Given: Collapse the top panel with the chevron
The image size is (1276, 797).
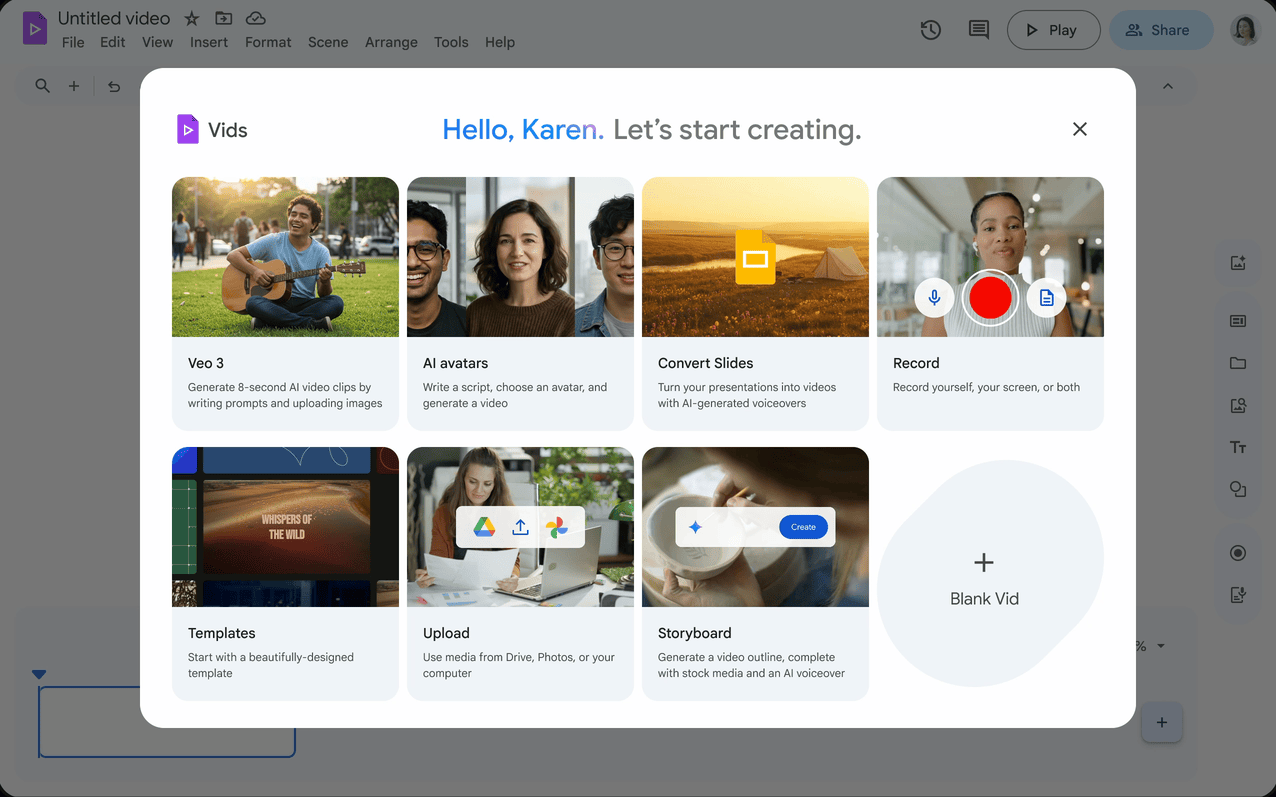Looking at the screenshot, I should pyautogui.click(x=1168, y=86).
